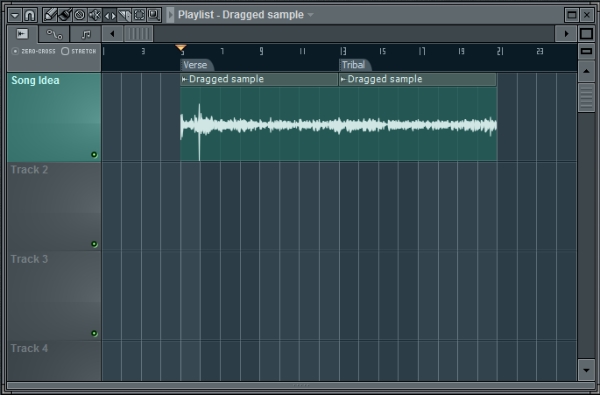
Task: Click bar 13 on the timeline ruler
Action: (343, 51)
